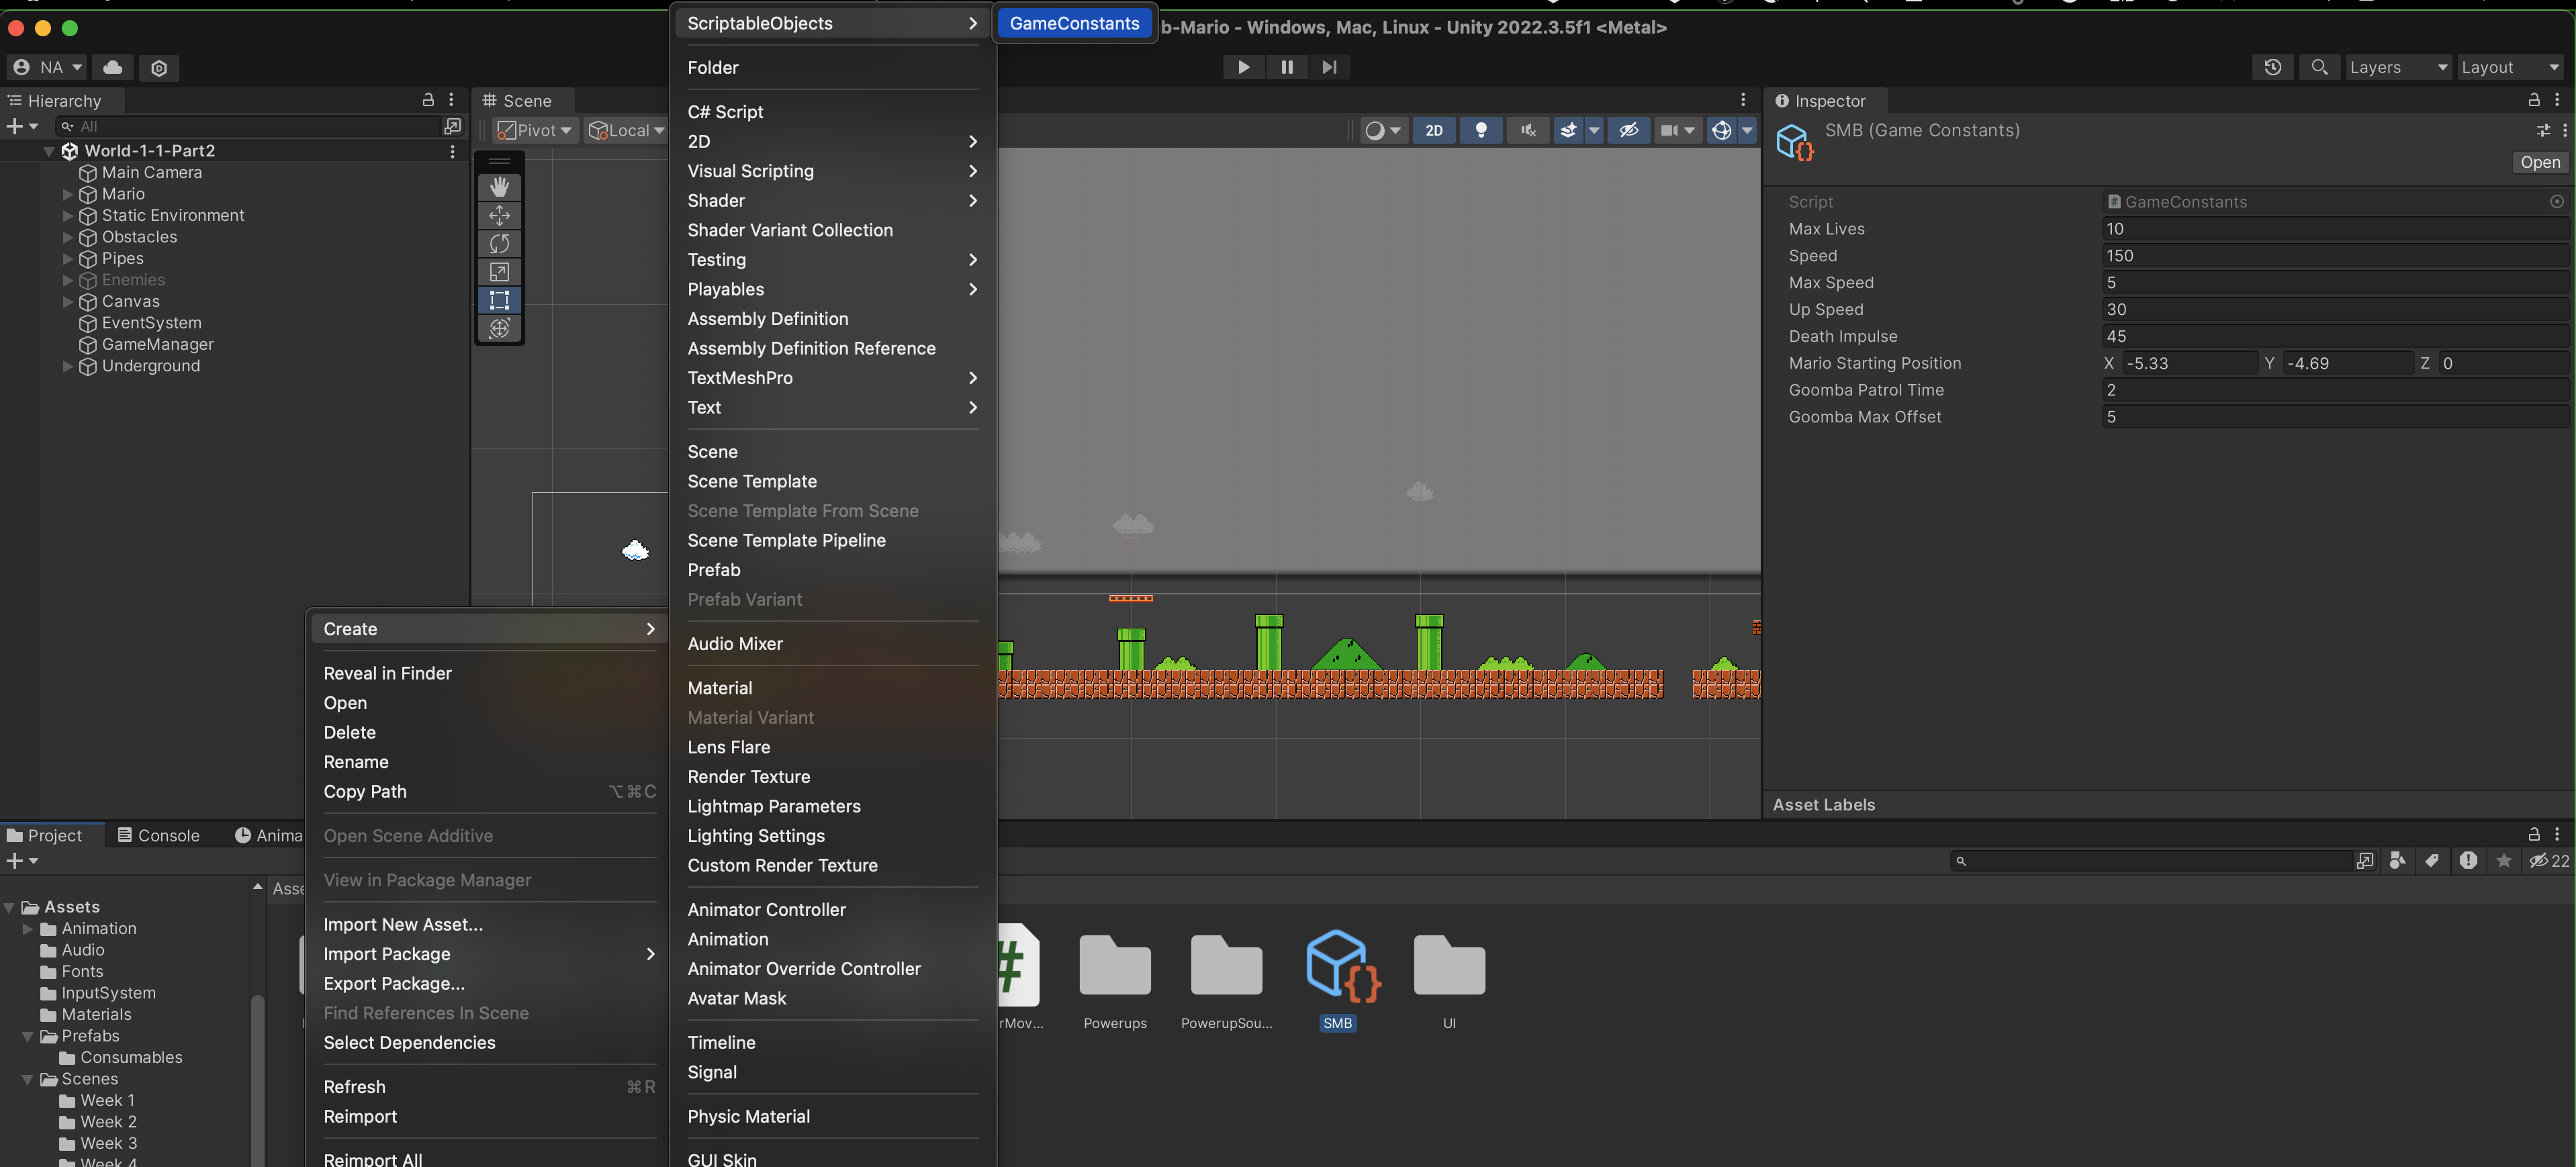Click the scene camera settings icon
Screen dimensions: 2576x1167
(x=1669, y=130)
